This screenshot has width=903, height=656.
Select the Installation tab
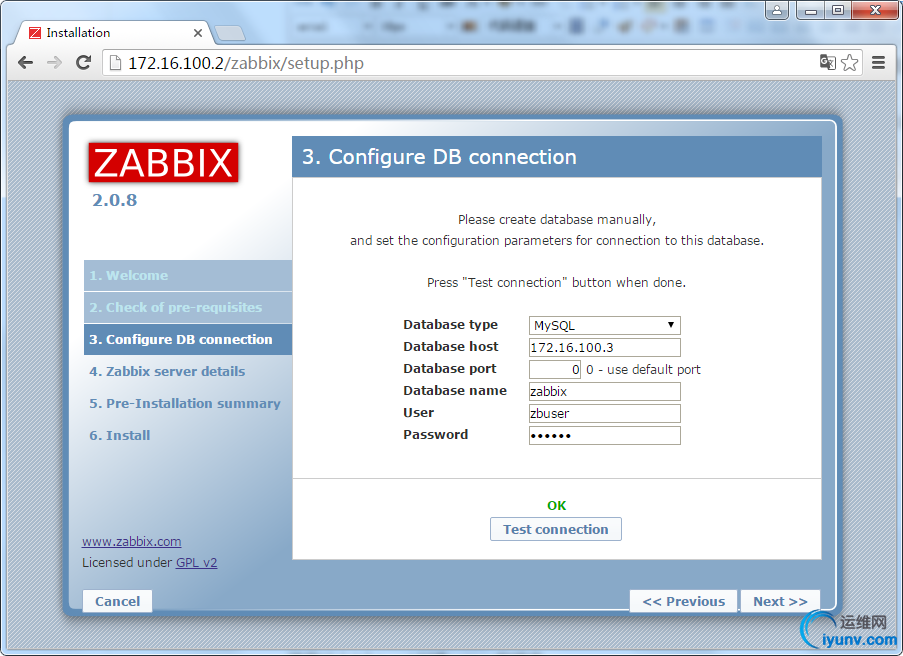pyautogui.click(x=112, y=33)
